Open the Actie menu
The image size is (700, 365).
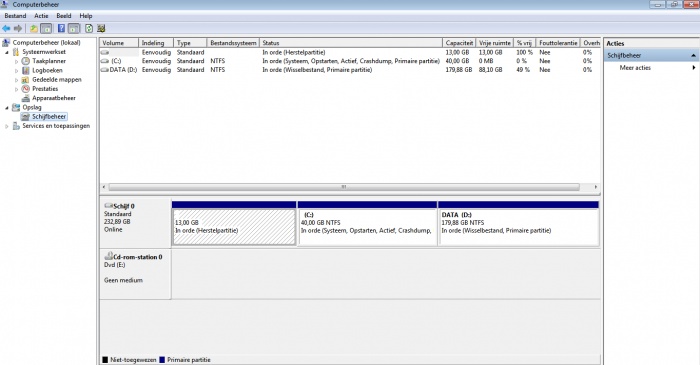[x=41, y=16]
